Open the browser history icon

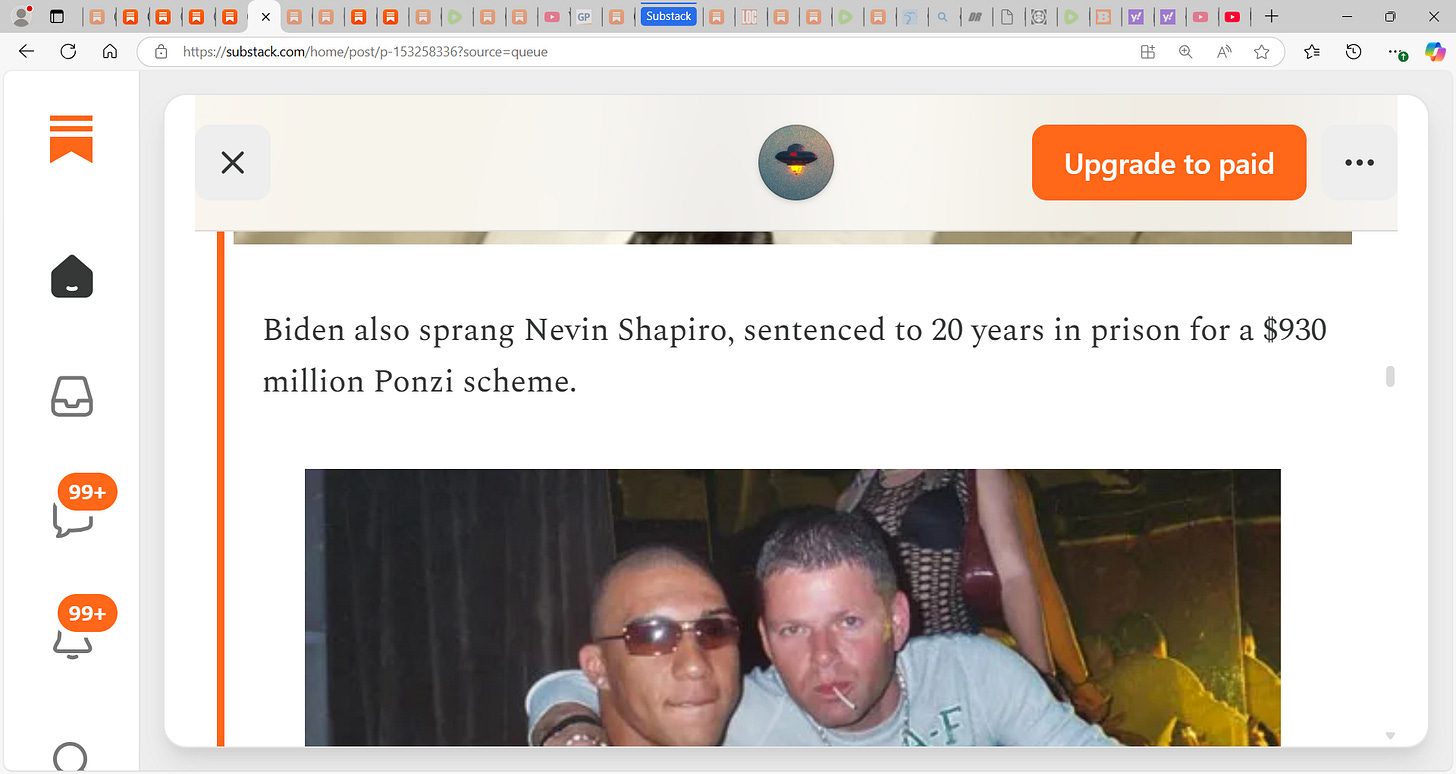tap(1353, 52)
